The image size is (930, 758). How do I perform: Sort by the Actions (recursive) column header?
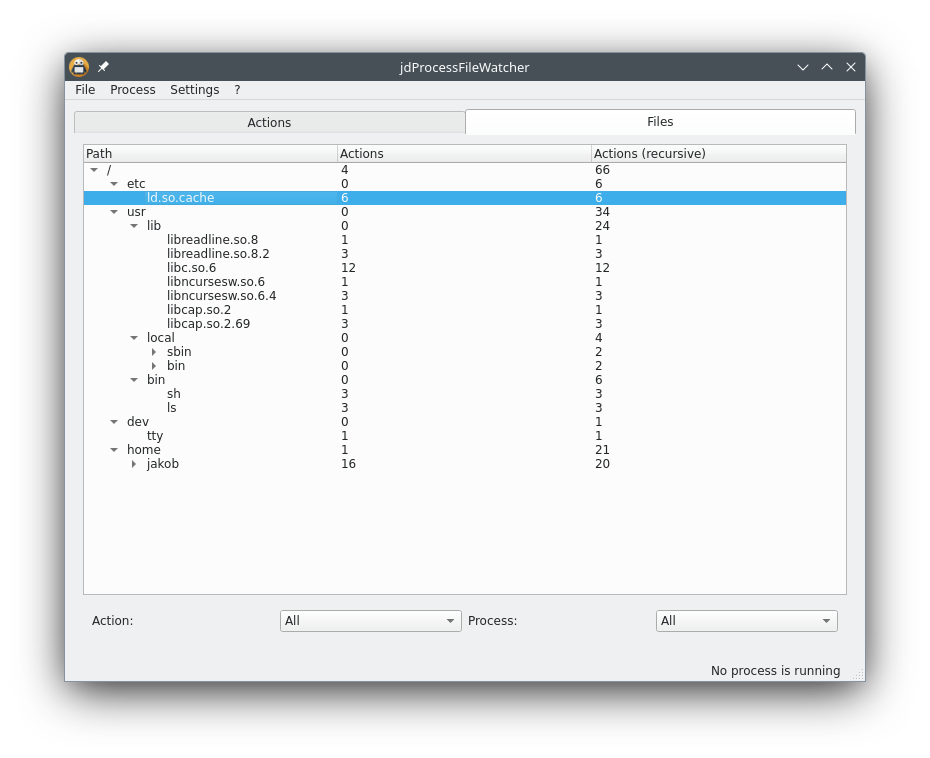tap(719, 154)
